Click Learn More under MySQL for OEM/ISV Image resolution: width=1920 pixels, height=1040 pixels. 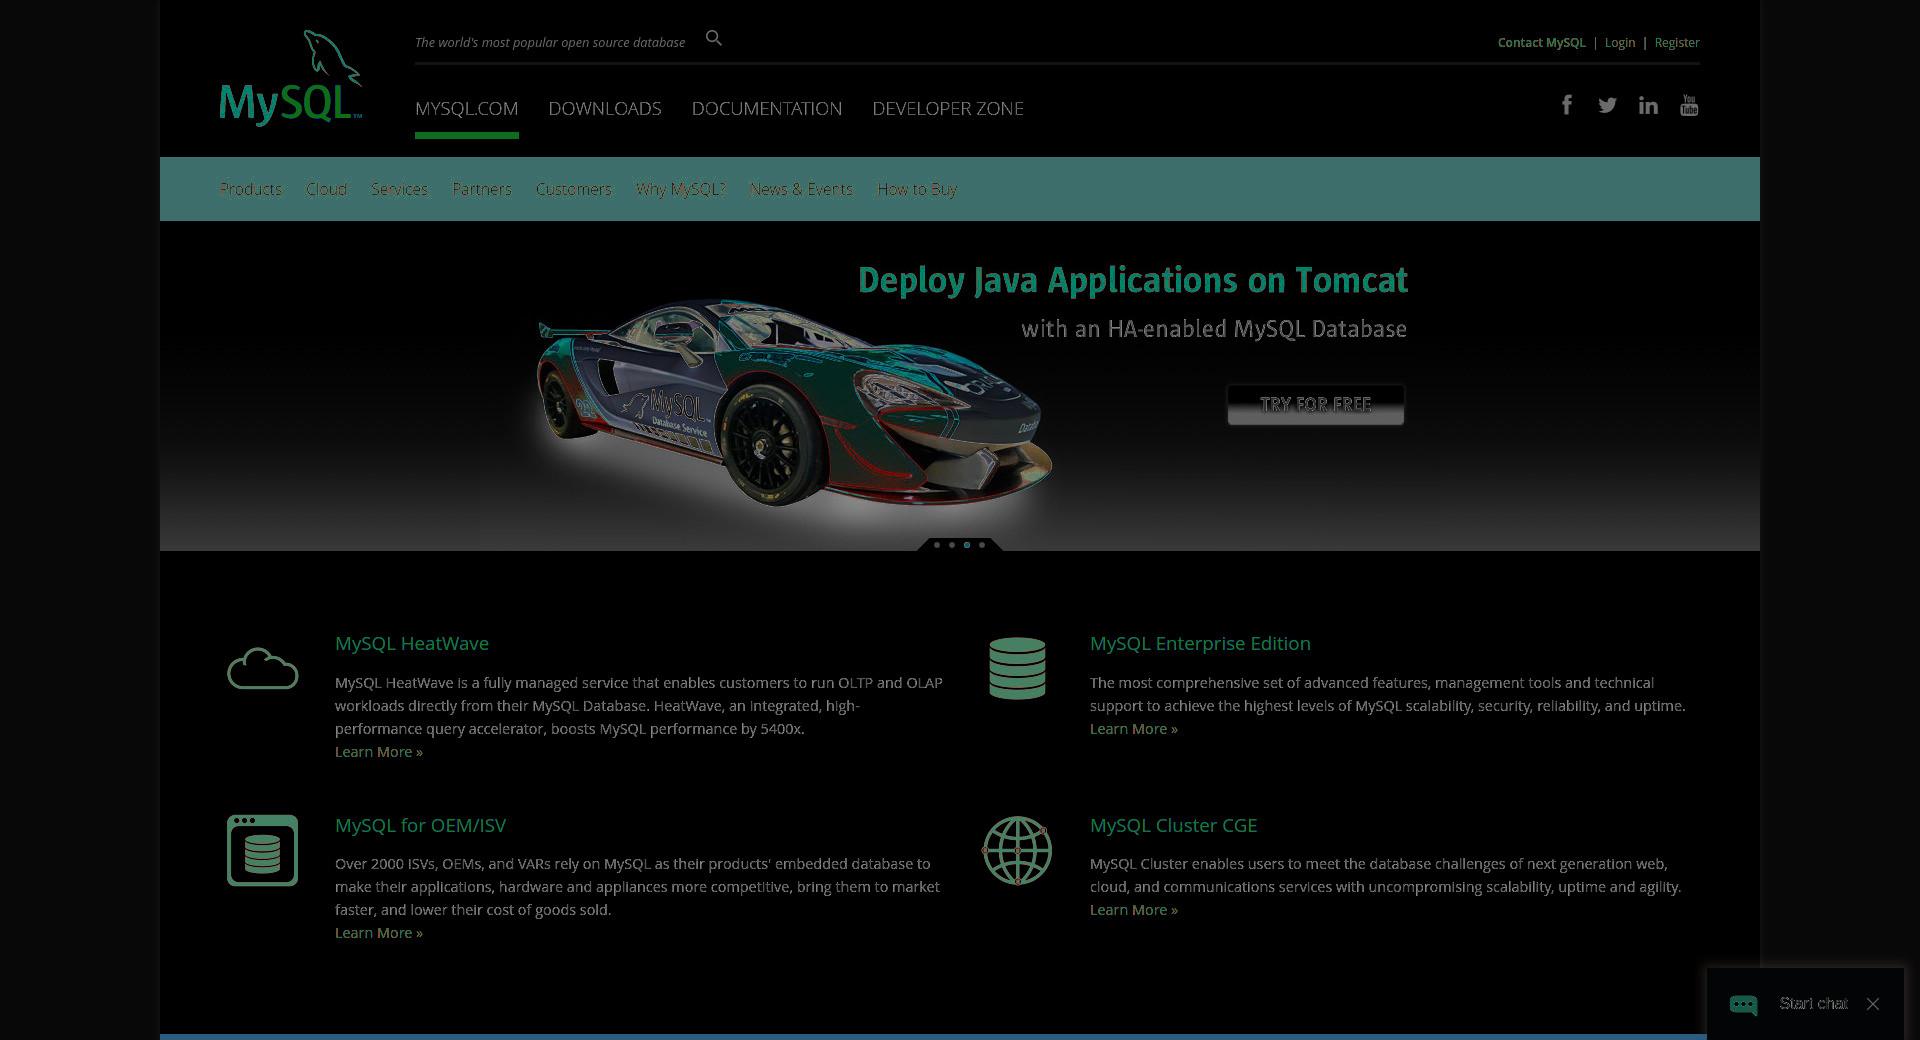coord(379,933)
